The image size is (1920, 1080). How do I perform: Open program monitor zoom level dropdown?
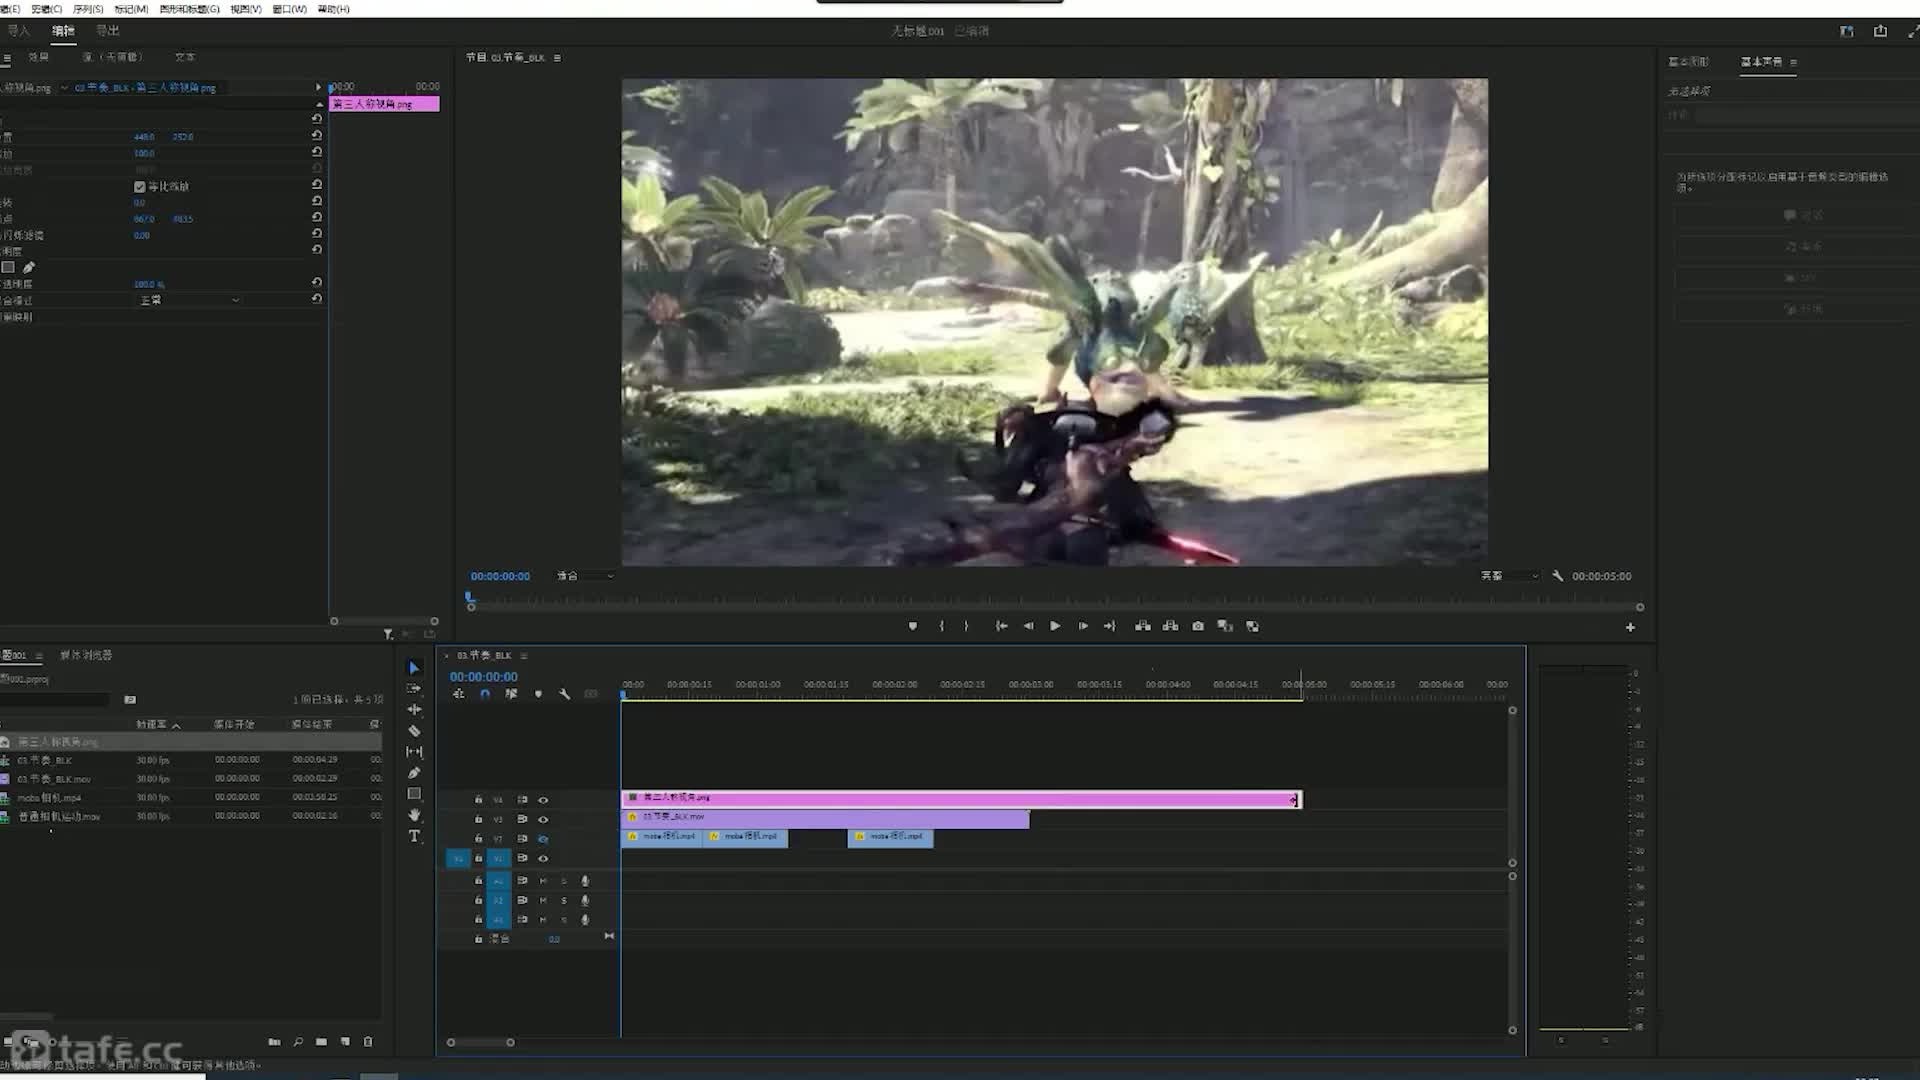pos(586,576)
